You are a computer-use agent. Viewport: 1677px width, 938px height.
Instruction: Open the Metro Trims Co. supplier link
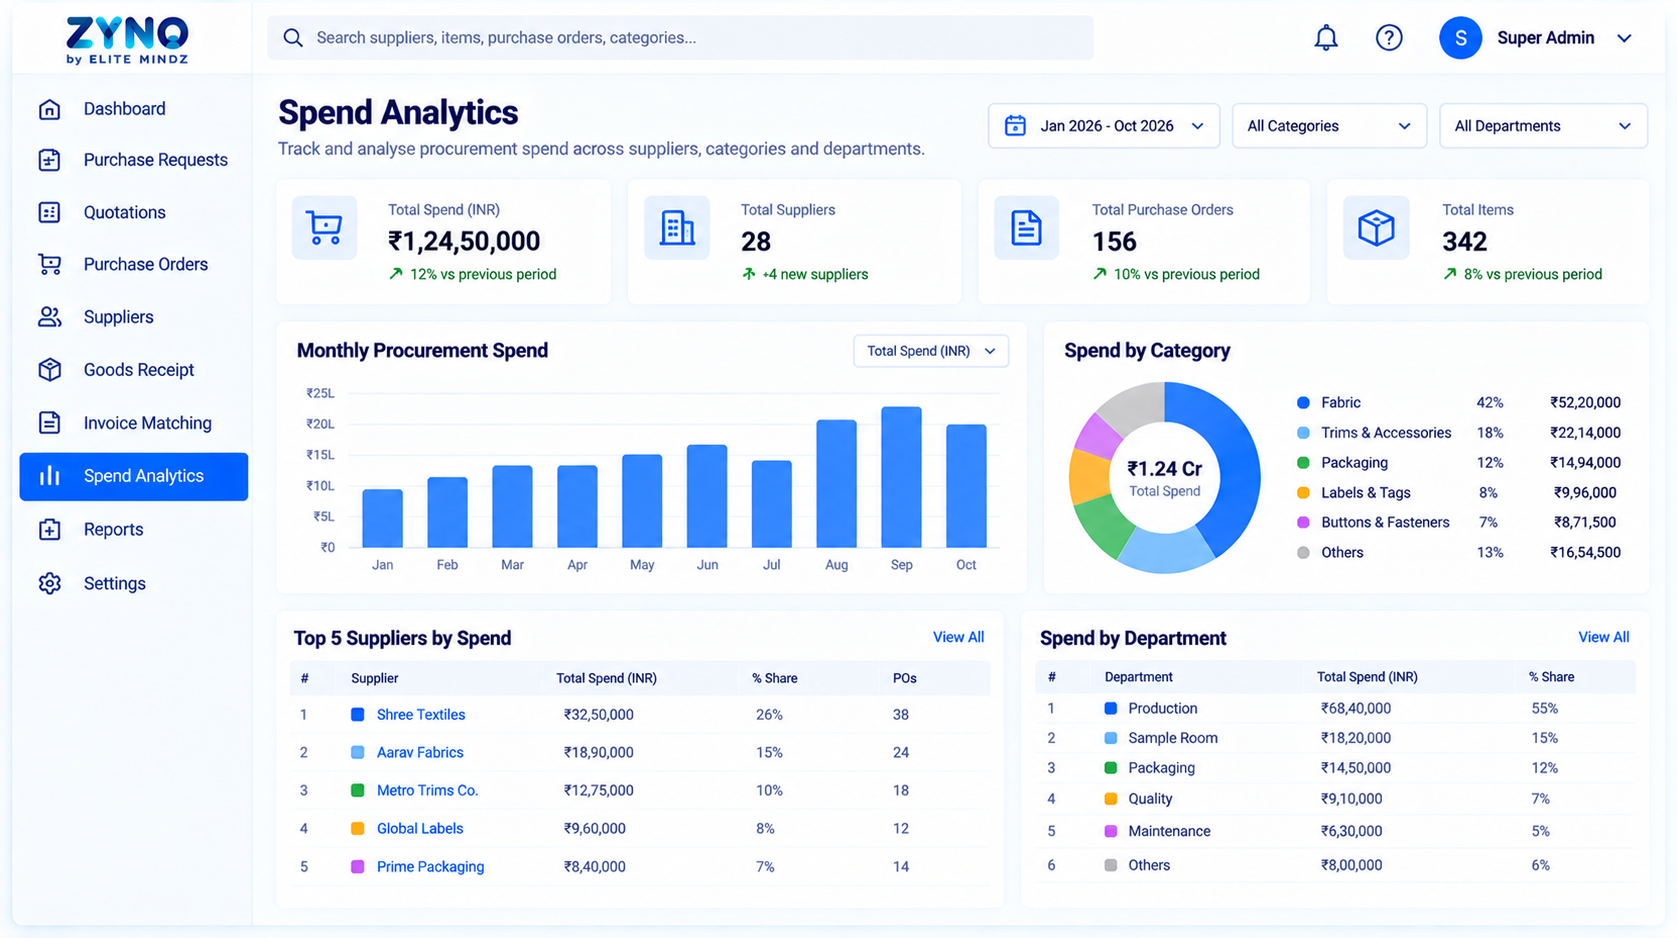[x=427, y=790]
